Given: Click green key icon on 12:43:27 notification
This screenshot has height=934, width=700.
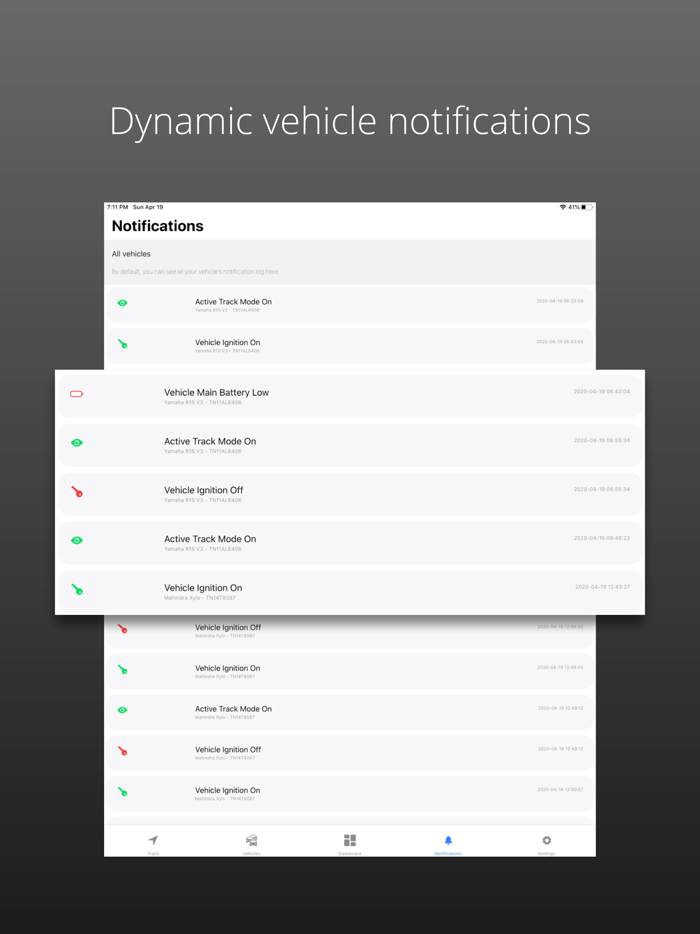Looking at the screenshot, I should tap(77, 590).
